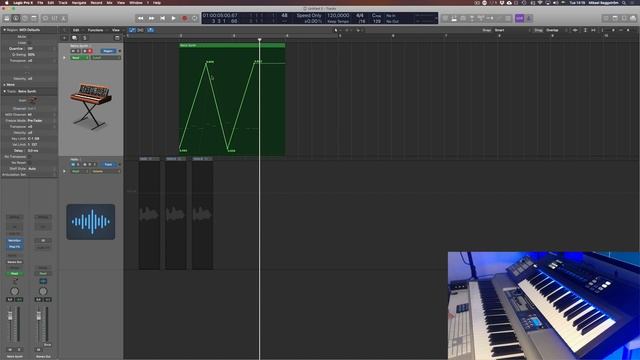Click the pan knob on the left channel strip
The width and height of the screenshot is (640, 360).
[x=14, y=291]
